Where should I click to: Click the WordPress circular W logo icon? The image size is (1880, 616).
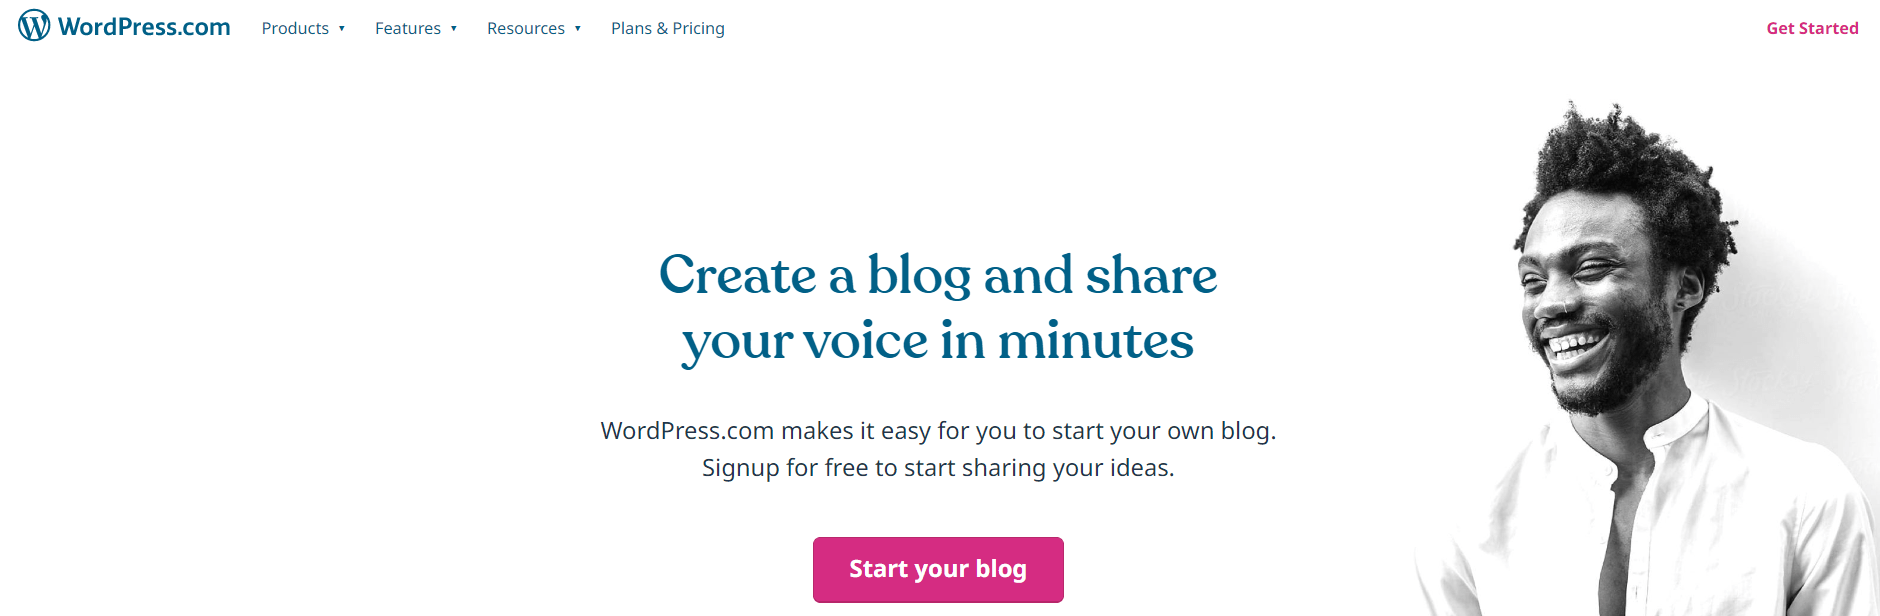34,26
